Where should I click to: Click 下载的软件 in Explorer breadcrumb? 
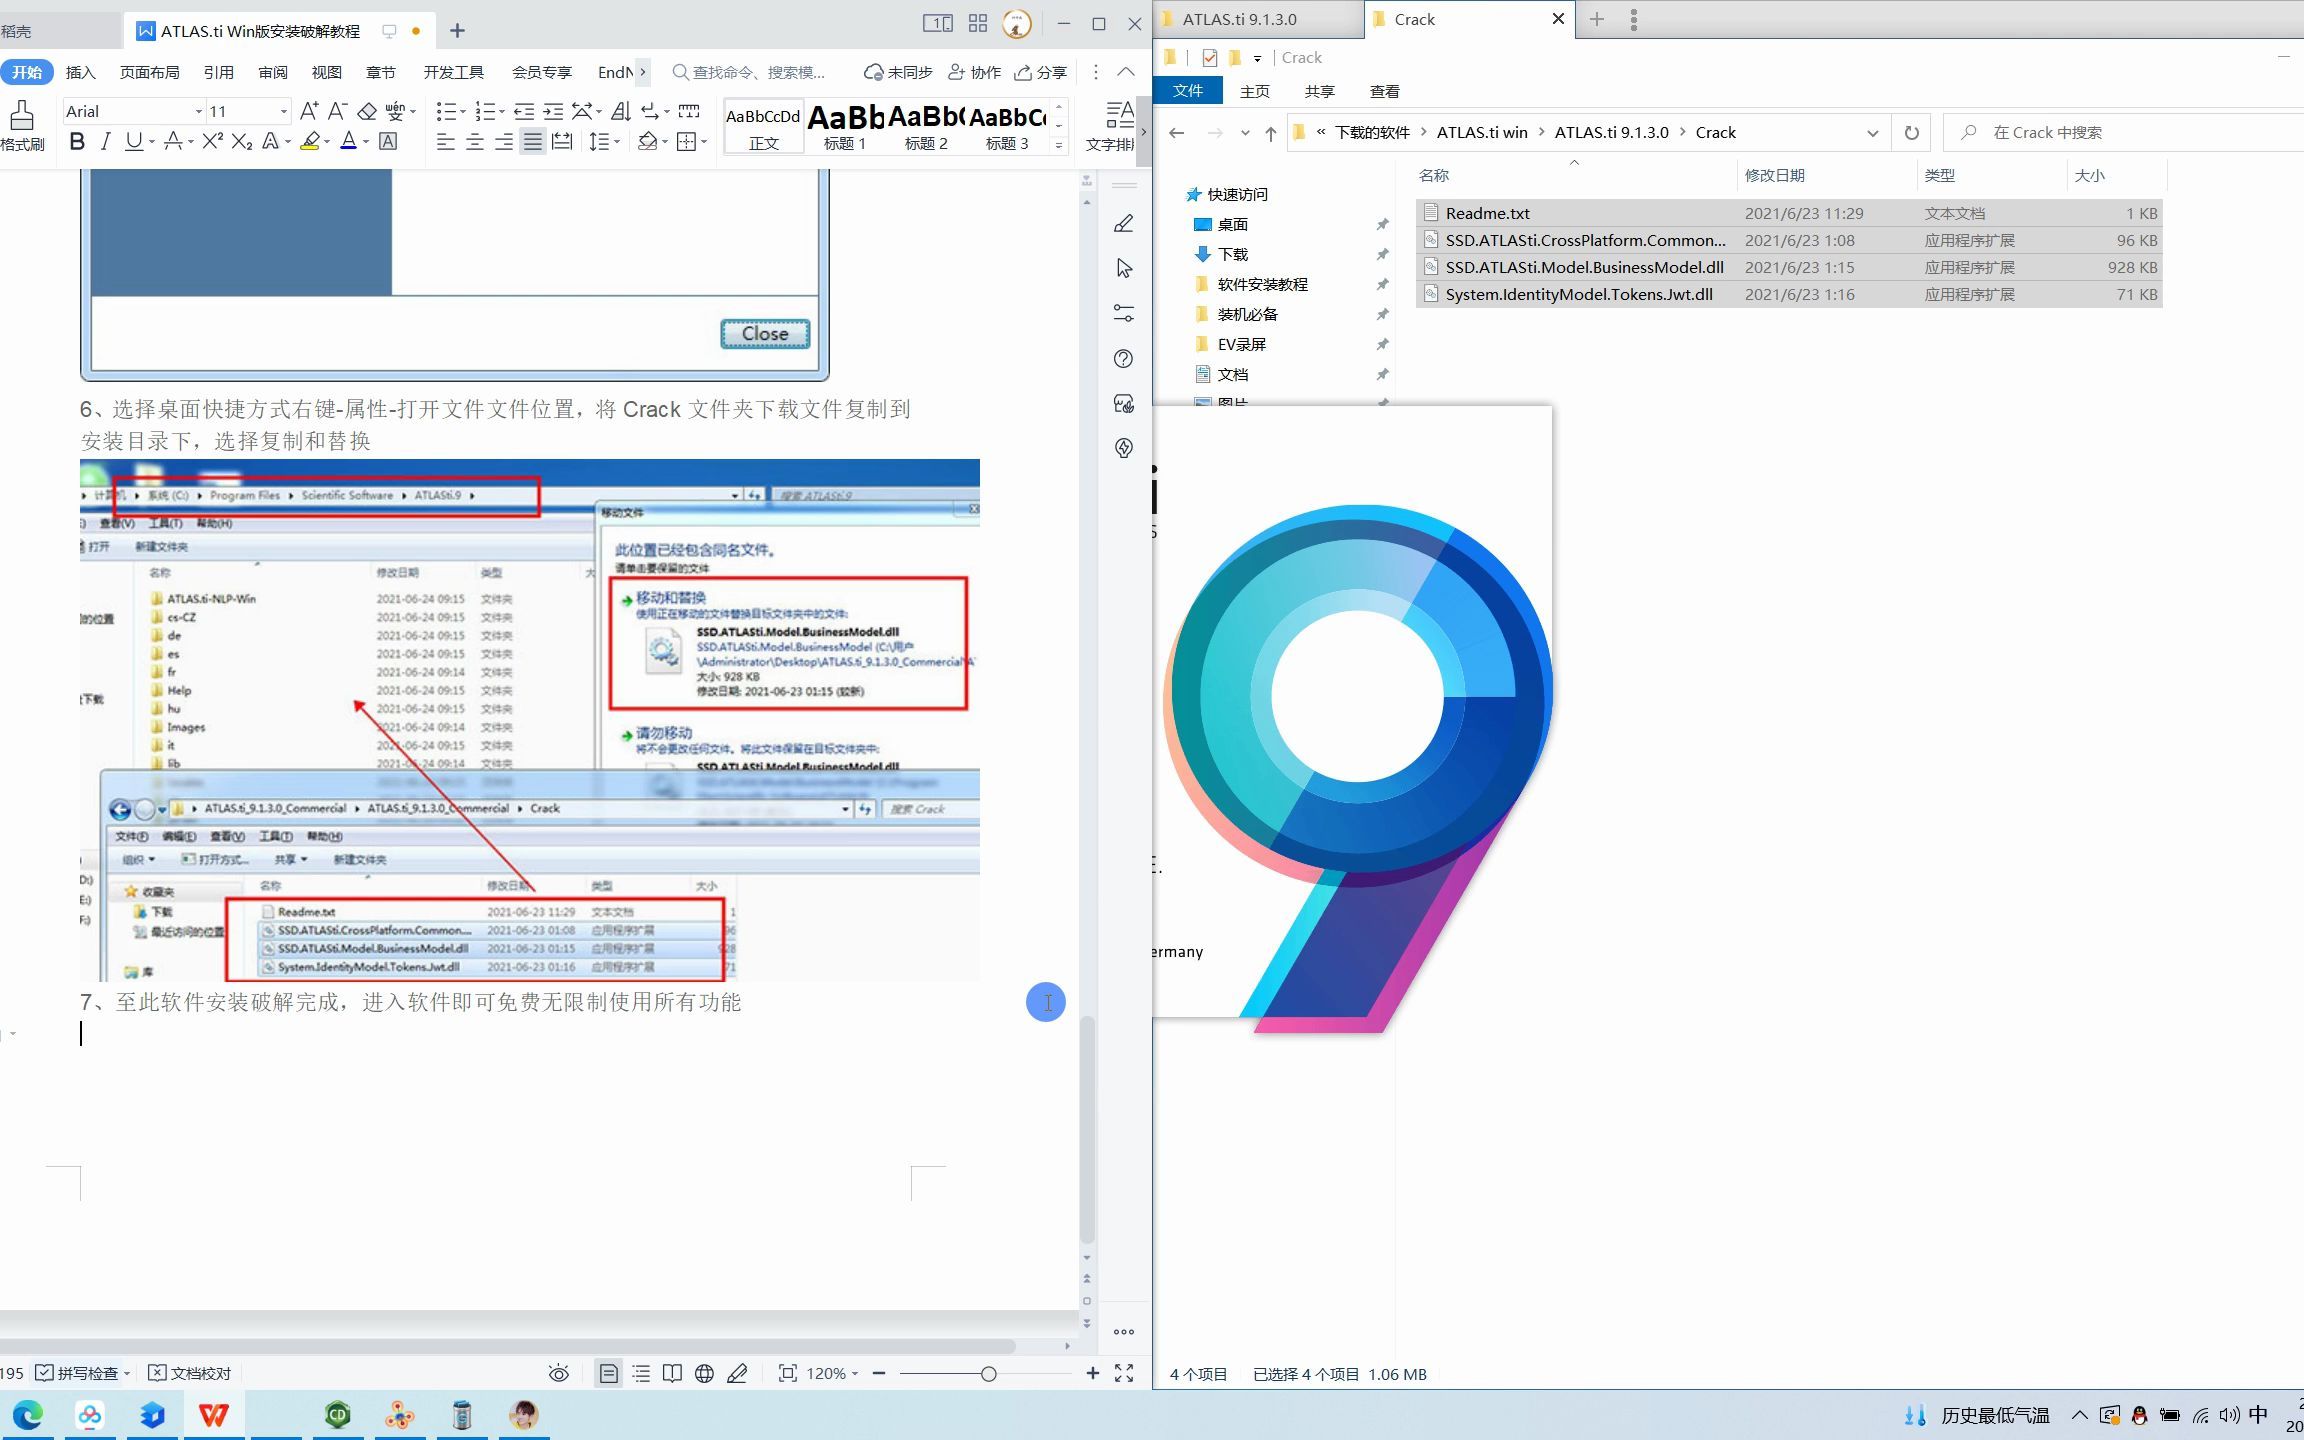coord(1372,133)
